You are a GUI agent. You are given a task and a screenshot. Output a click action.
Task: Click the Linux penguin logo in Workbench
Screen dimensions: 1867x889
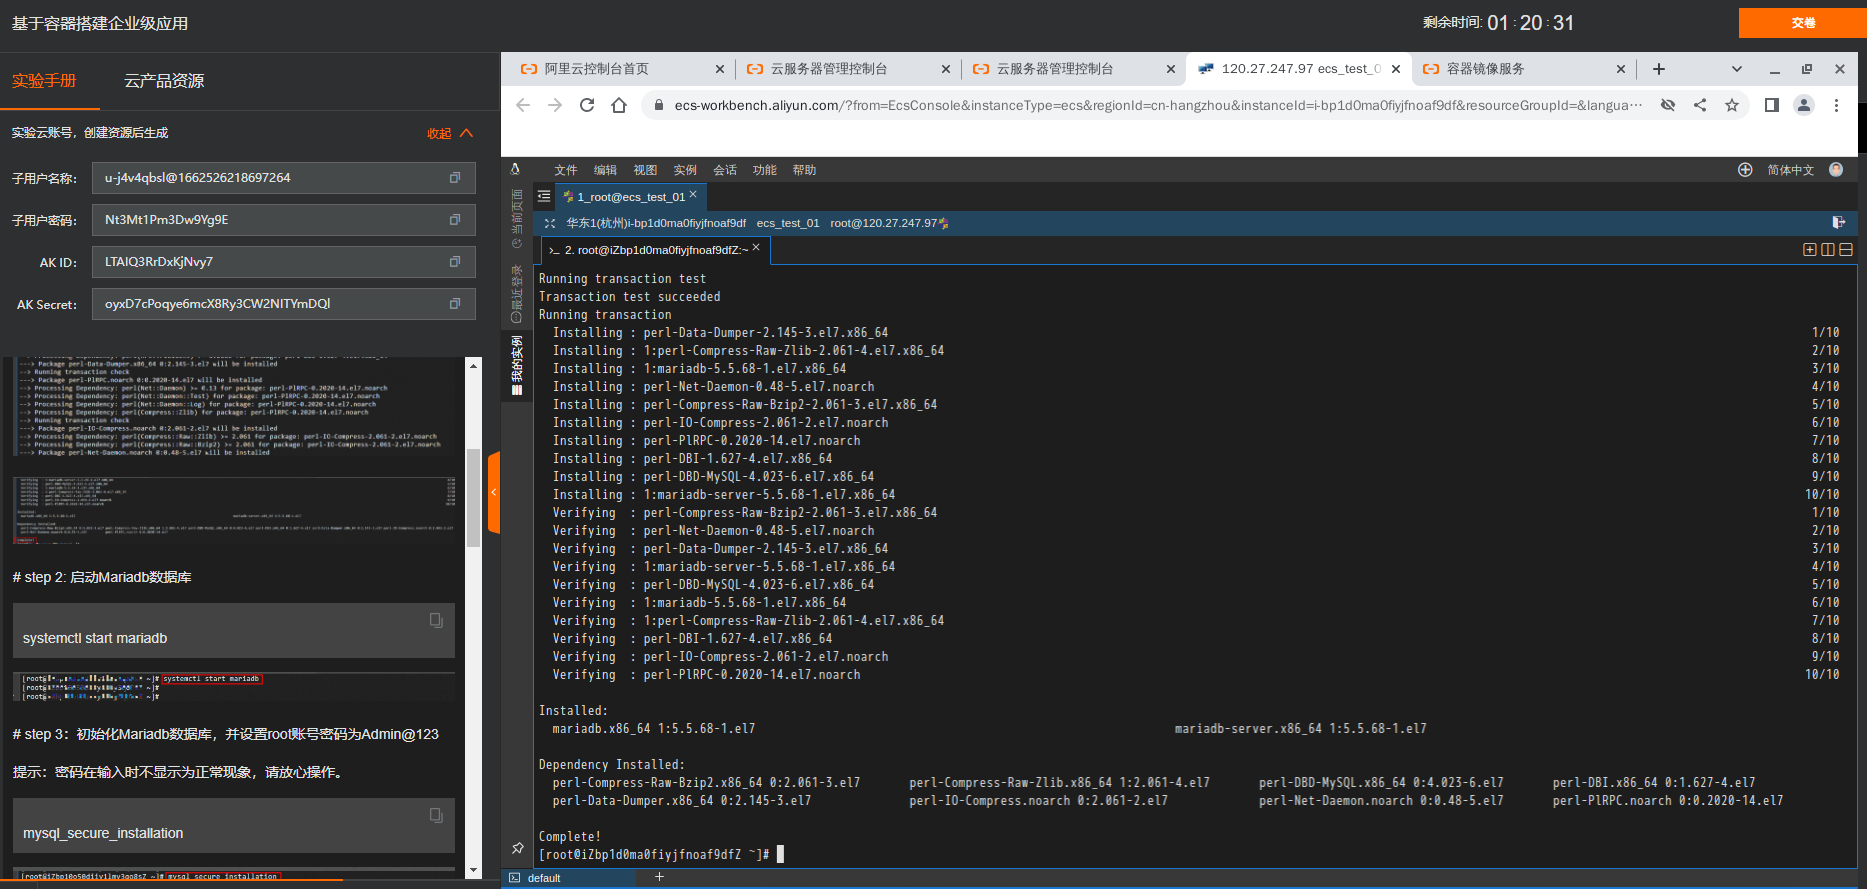pos(516,170)
